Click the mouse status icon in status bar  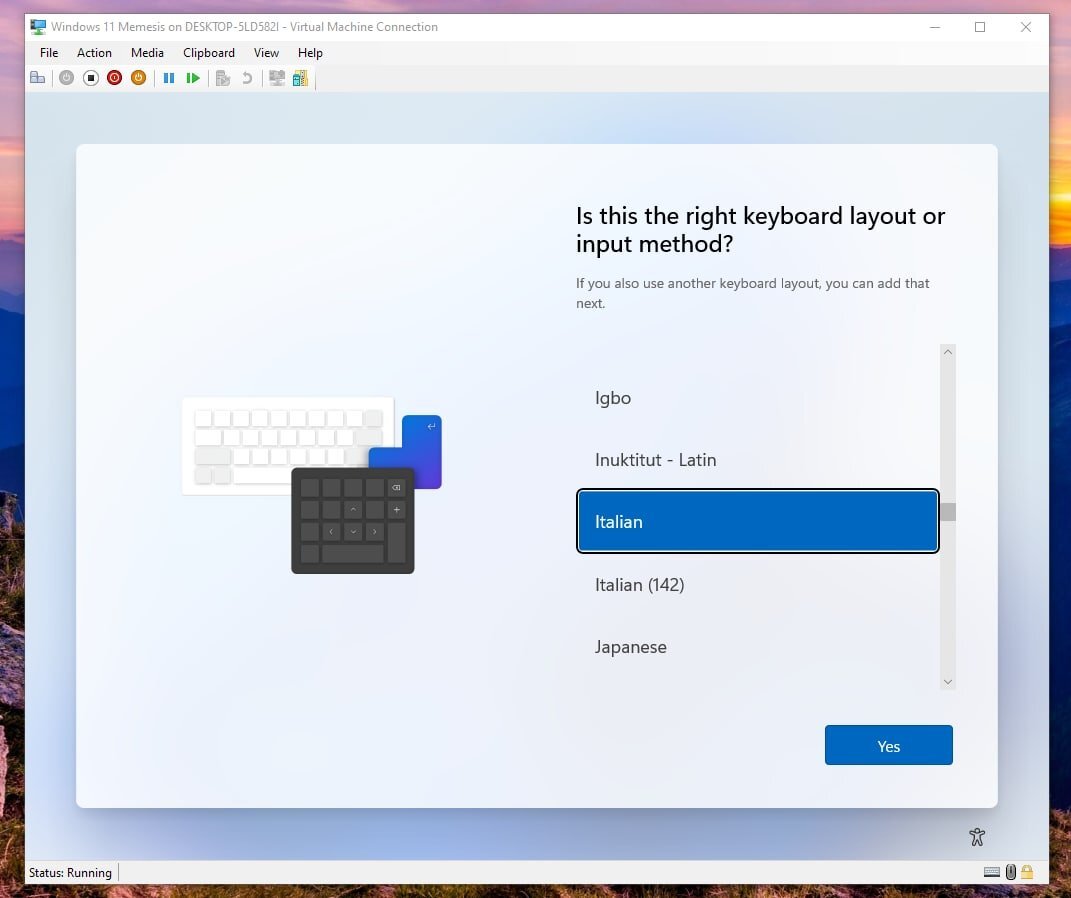click(1011, 872)
